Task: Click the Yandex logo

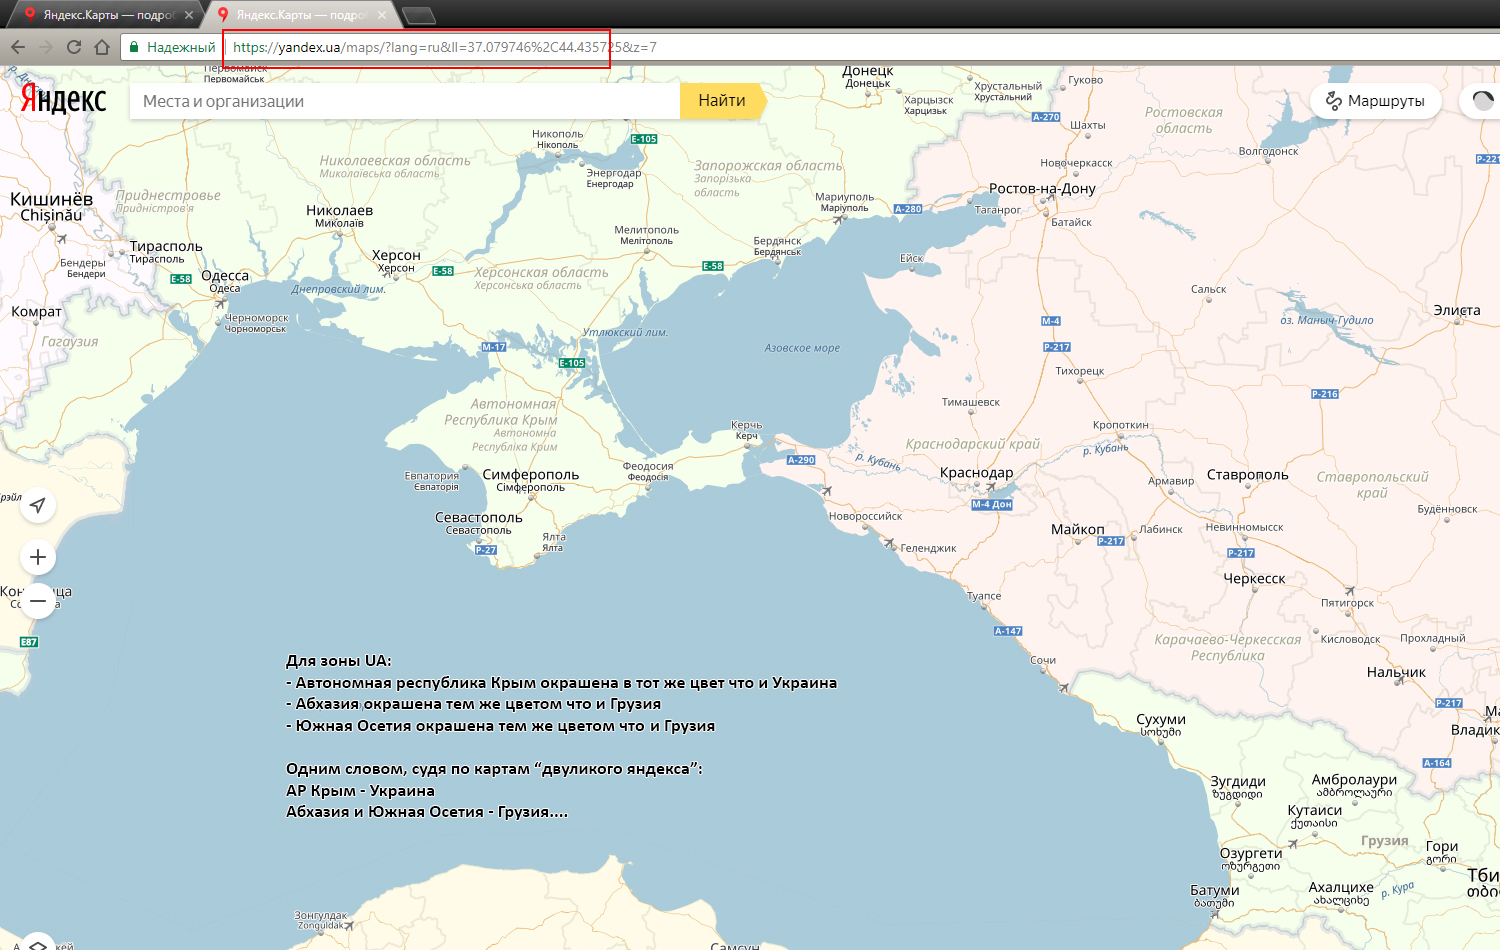Action: (x=64, y=100)
